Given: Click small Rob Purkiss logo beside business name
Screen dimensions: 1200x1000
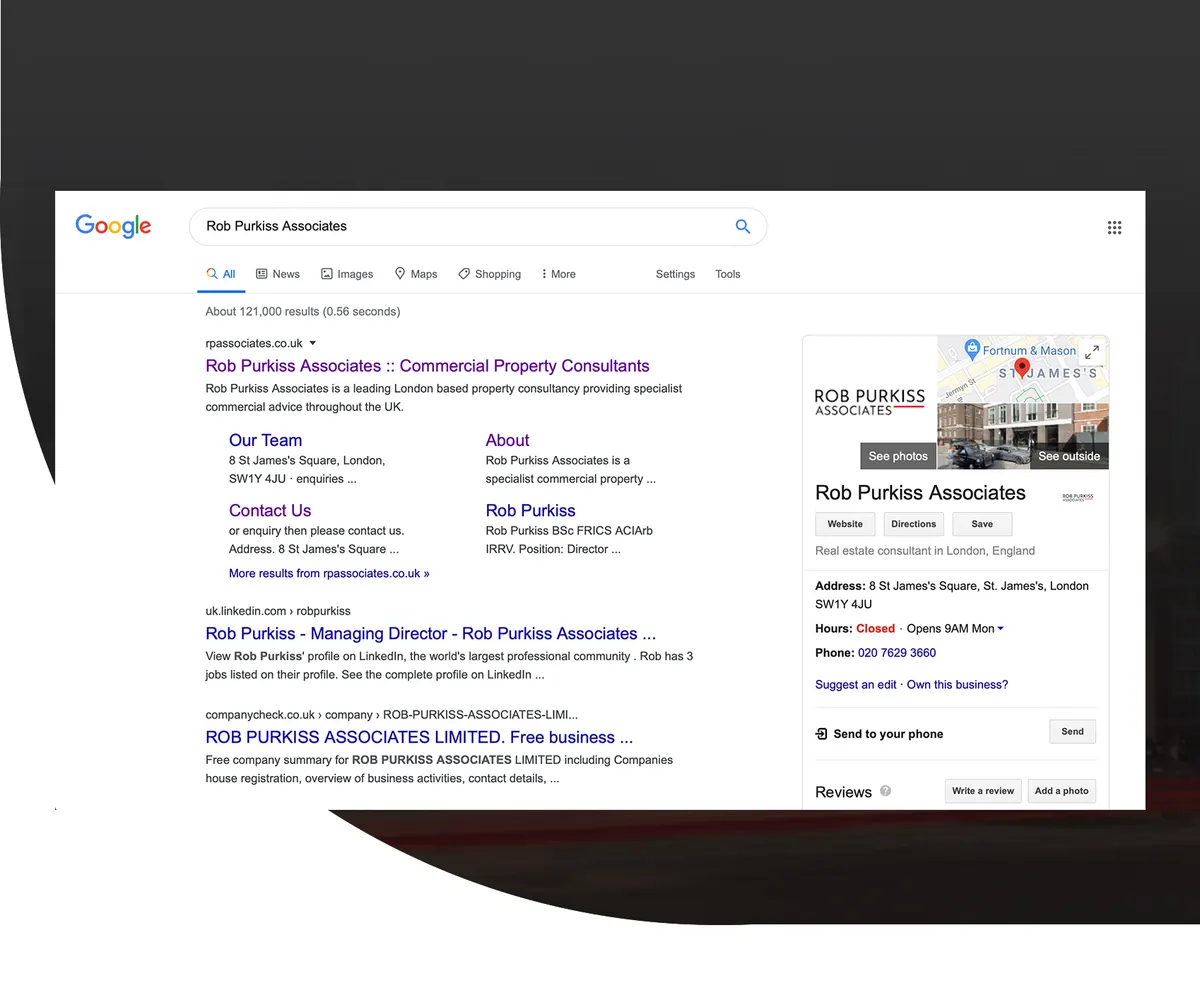Looking at the screenshot, I should coord(1077,496).
